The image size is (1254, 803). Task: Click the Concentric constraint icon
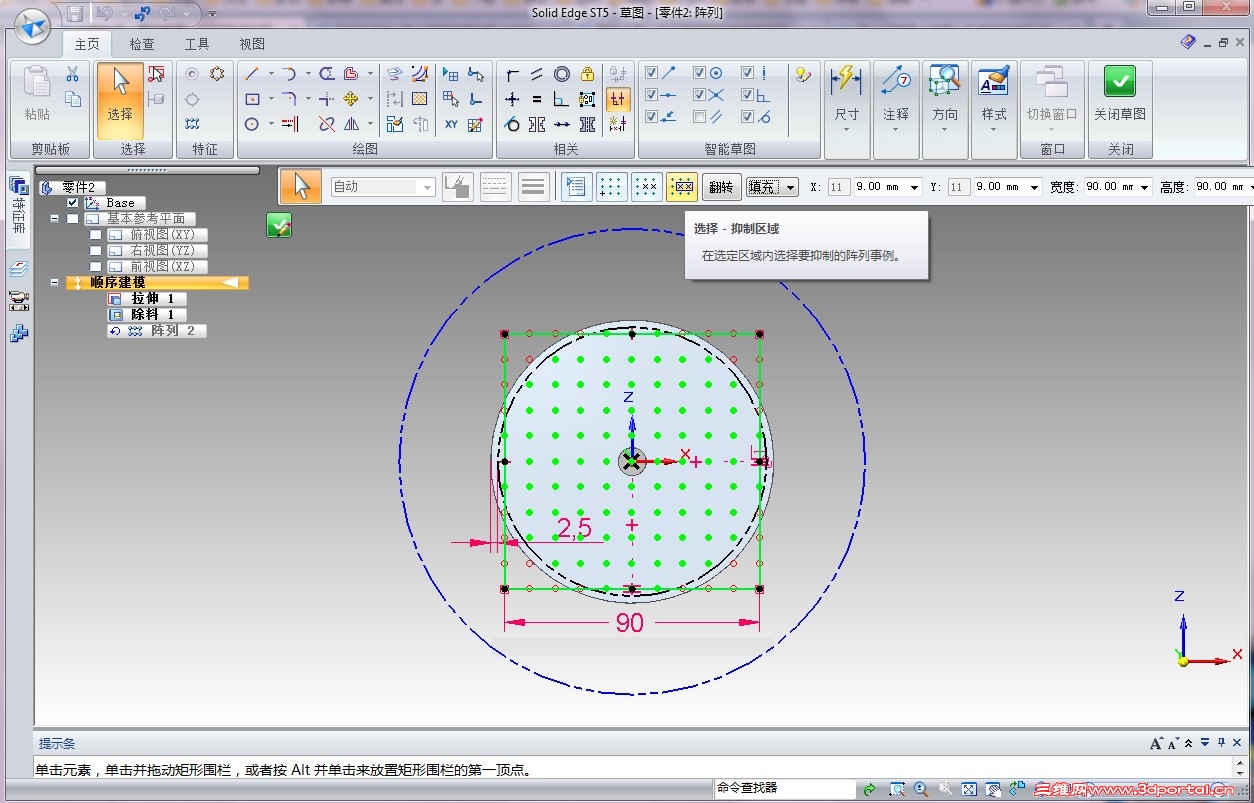point(562,74)
